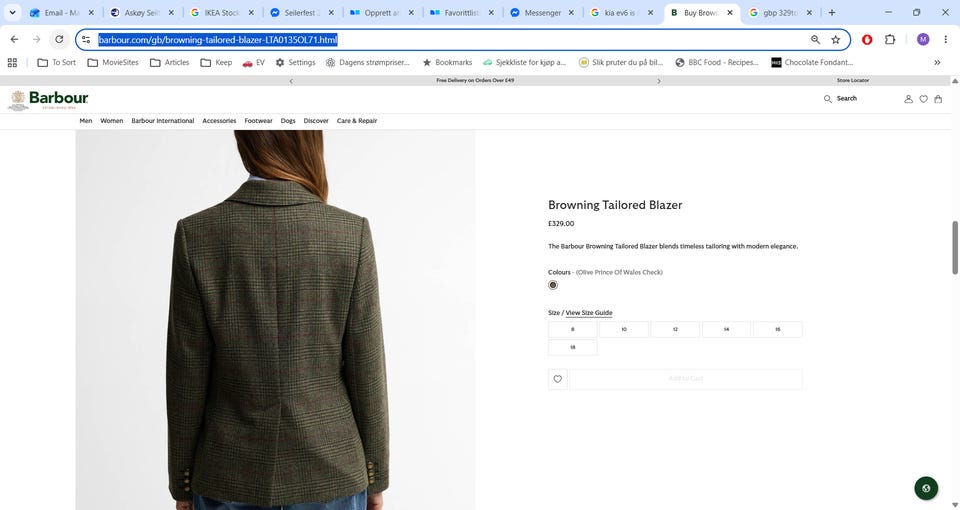Open the Store Locator link

[x=853, y=80]
